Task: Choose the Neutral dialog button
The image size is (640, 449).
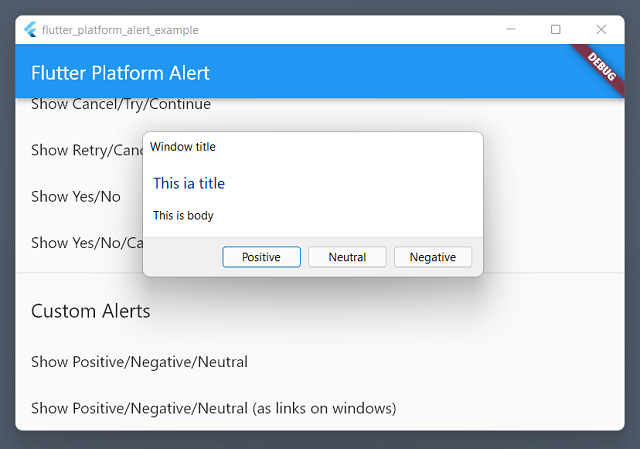Action: click(347, 257)
